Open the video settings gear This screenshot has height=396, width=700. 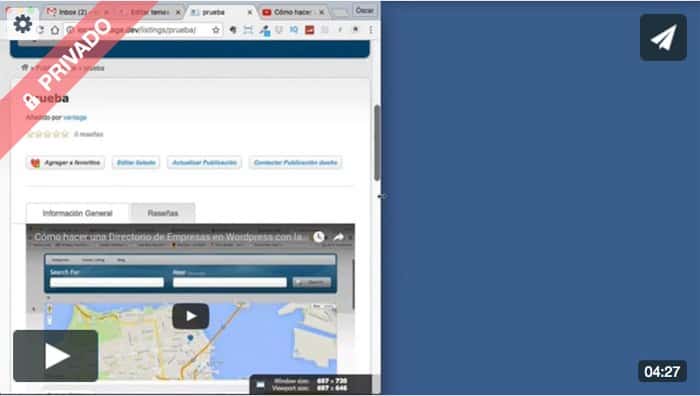pos(23,24)
